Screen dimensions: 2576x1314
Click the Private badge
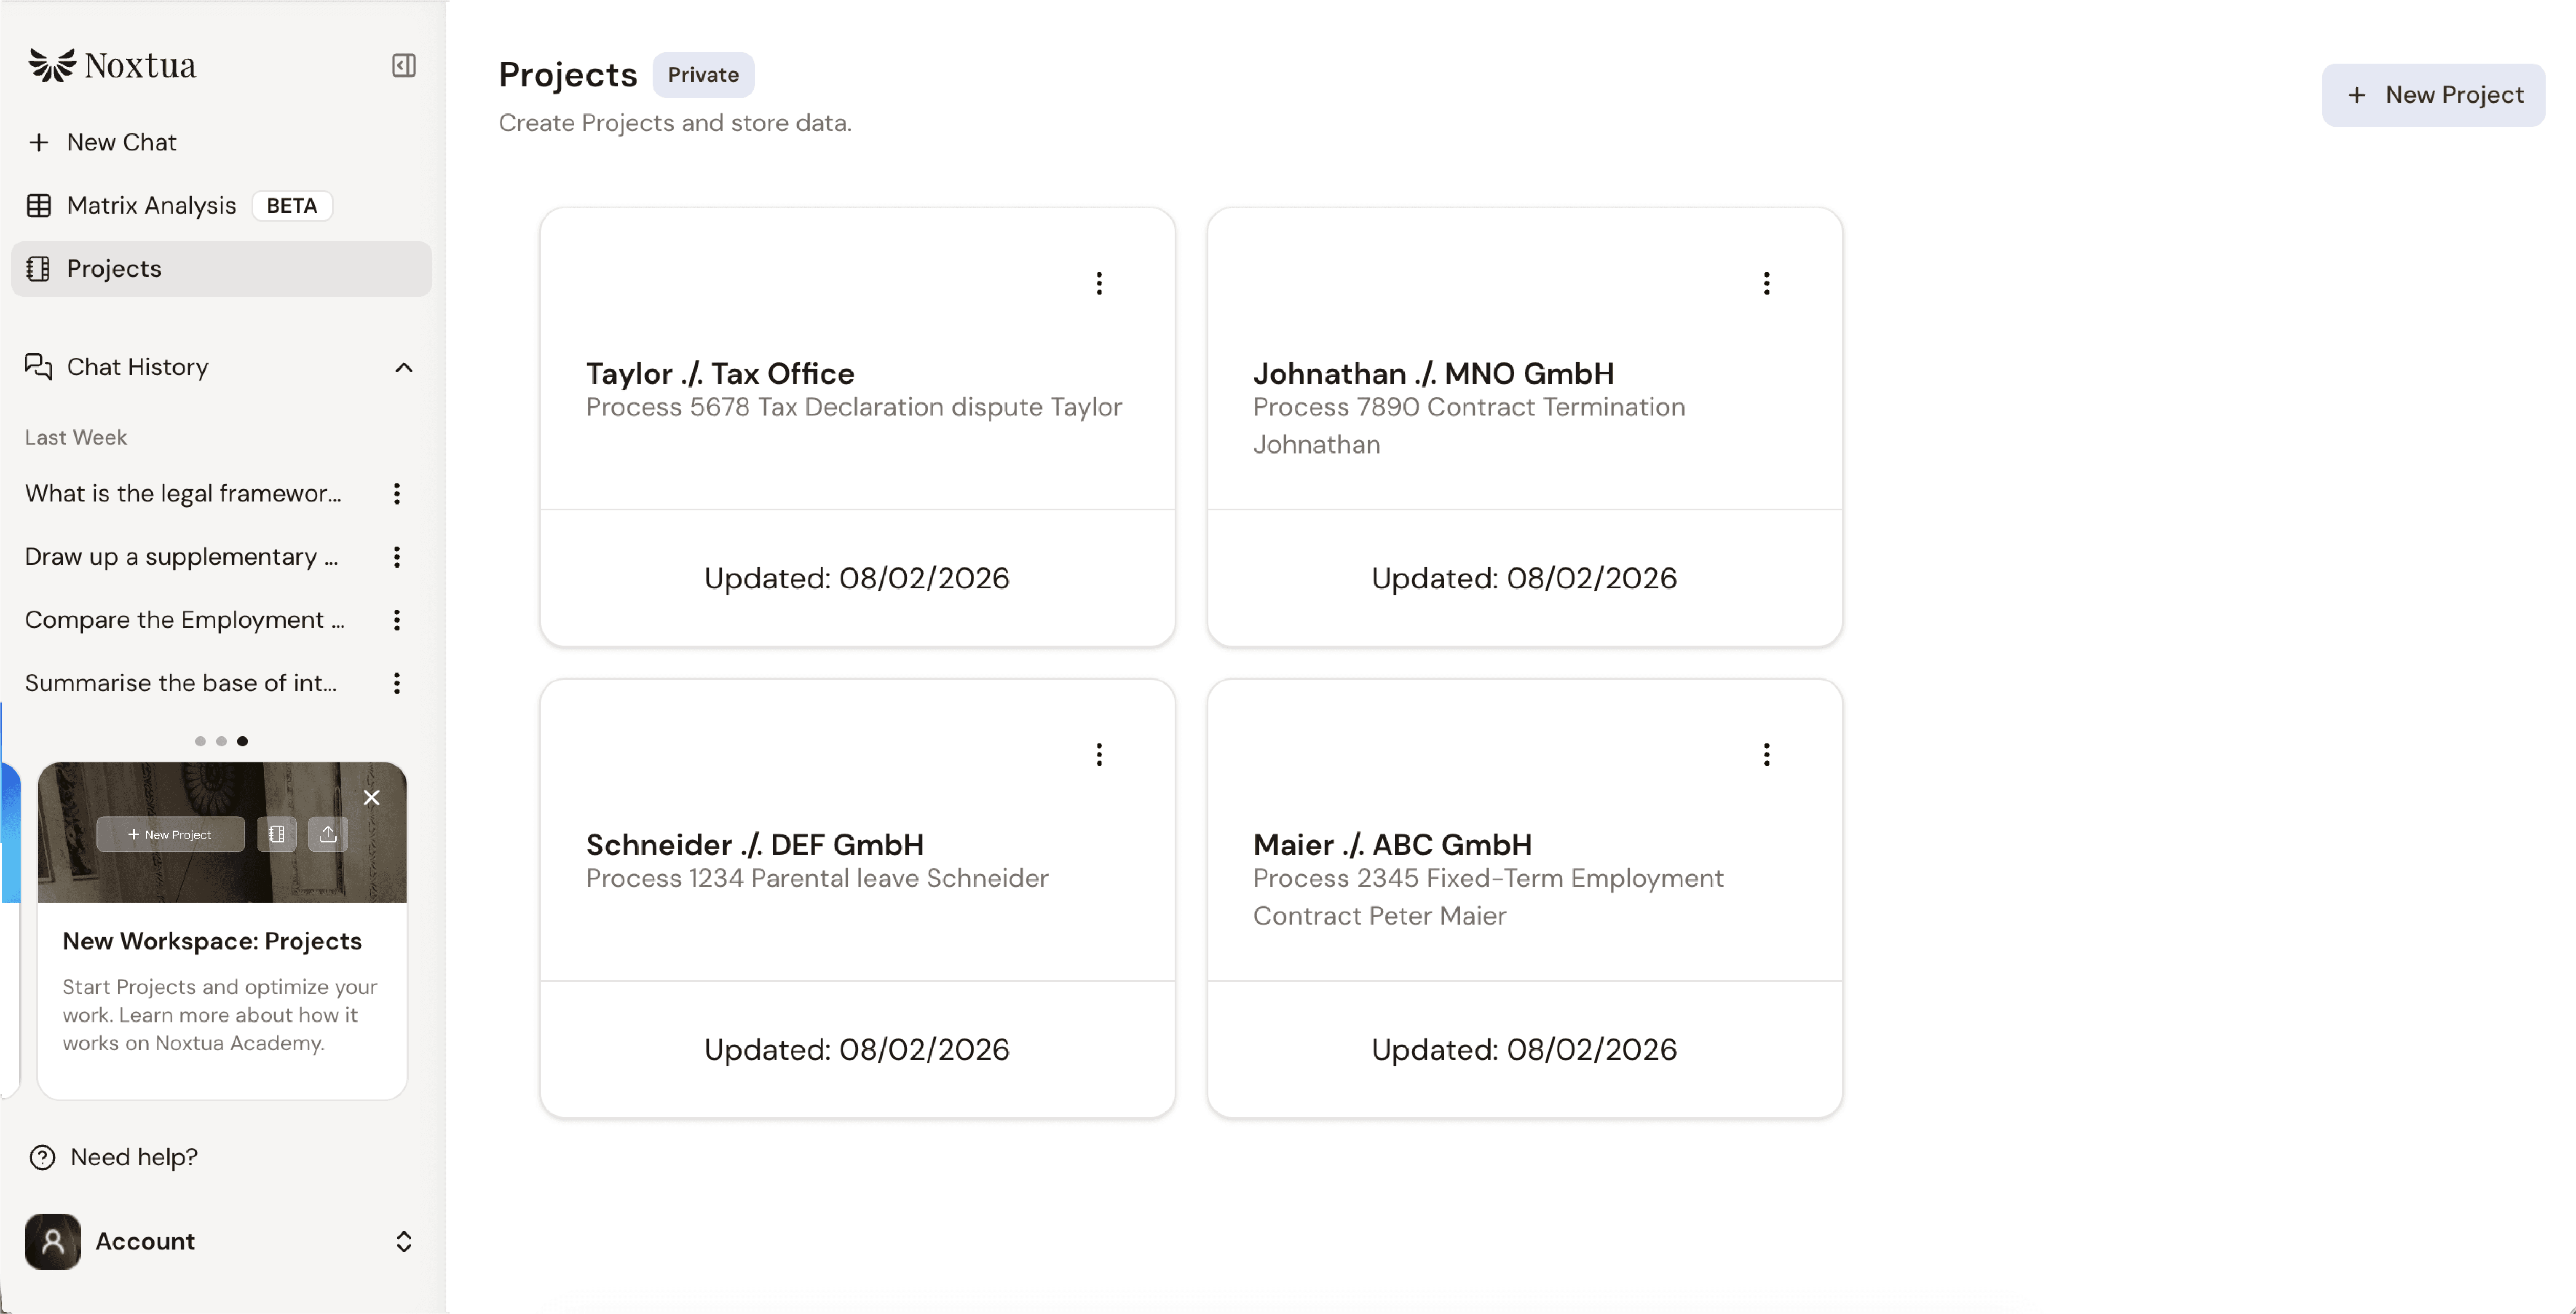pos(703,75)
